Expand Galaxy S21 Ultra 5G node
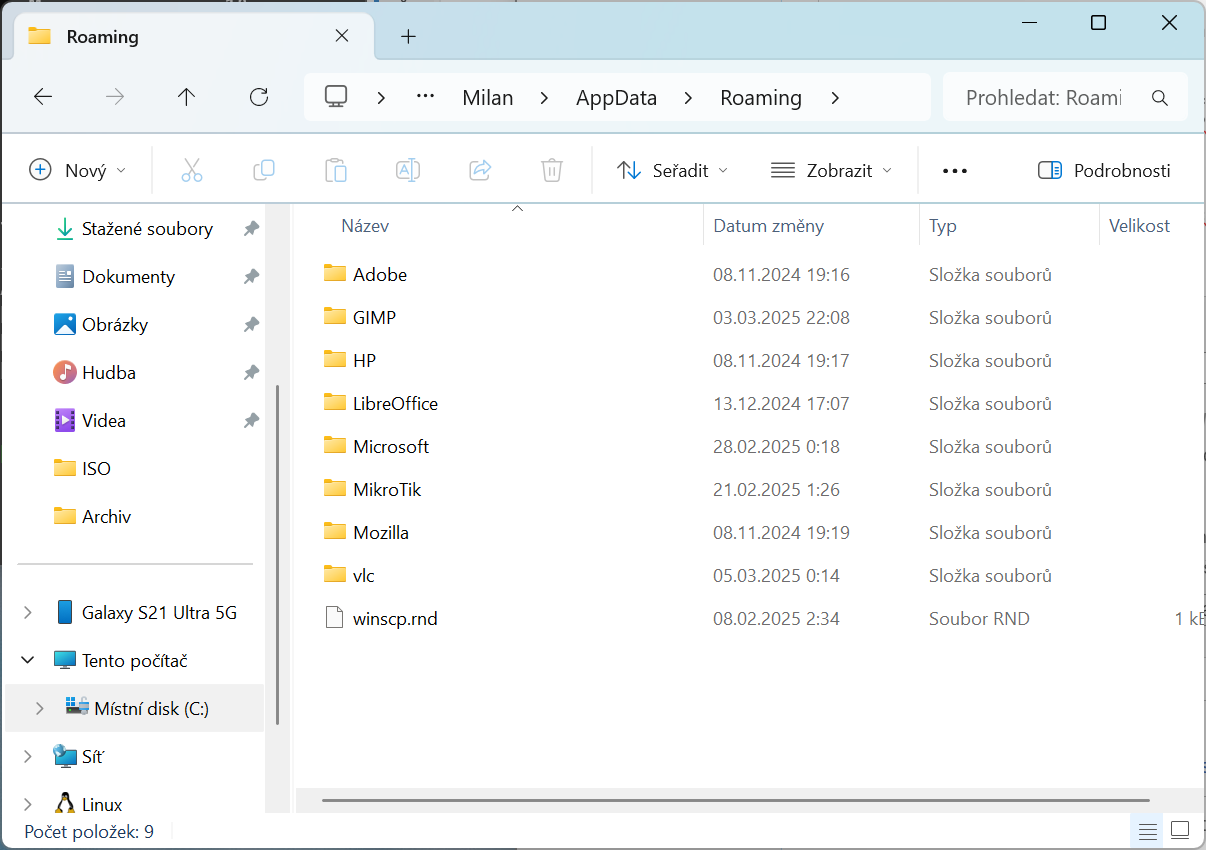 [28, 613]
